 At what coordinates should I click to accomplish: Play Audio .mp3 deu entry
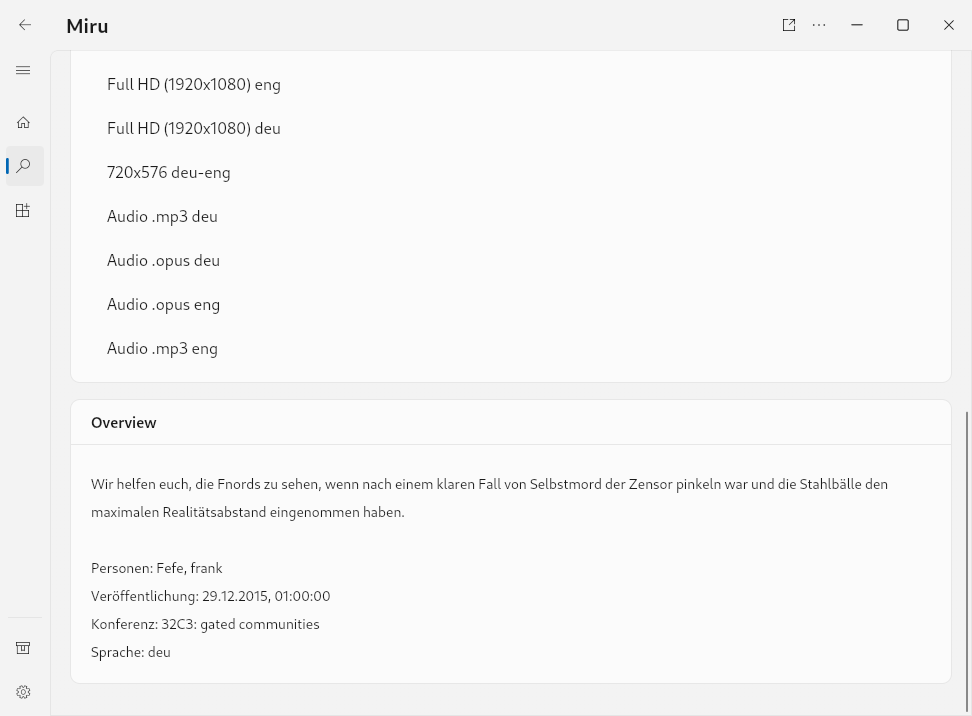[510, 216]
